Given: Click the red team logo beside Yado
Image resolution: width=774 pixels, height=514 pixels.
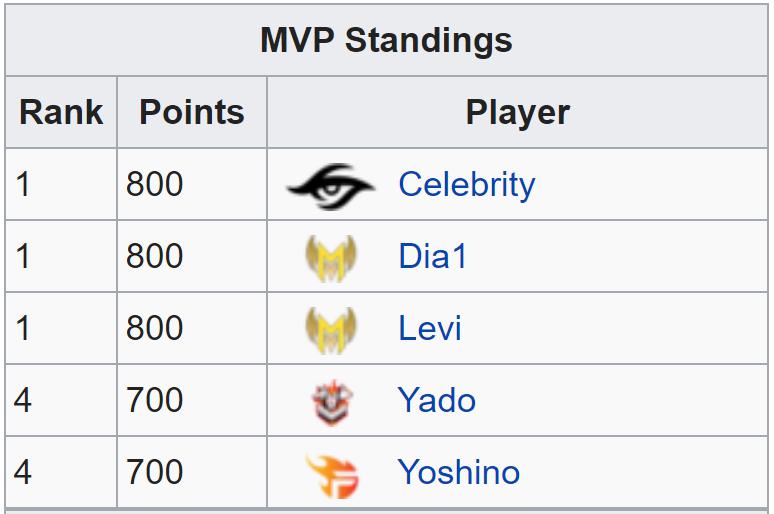Looking at the screenshot, I should point(332,402).
